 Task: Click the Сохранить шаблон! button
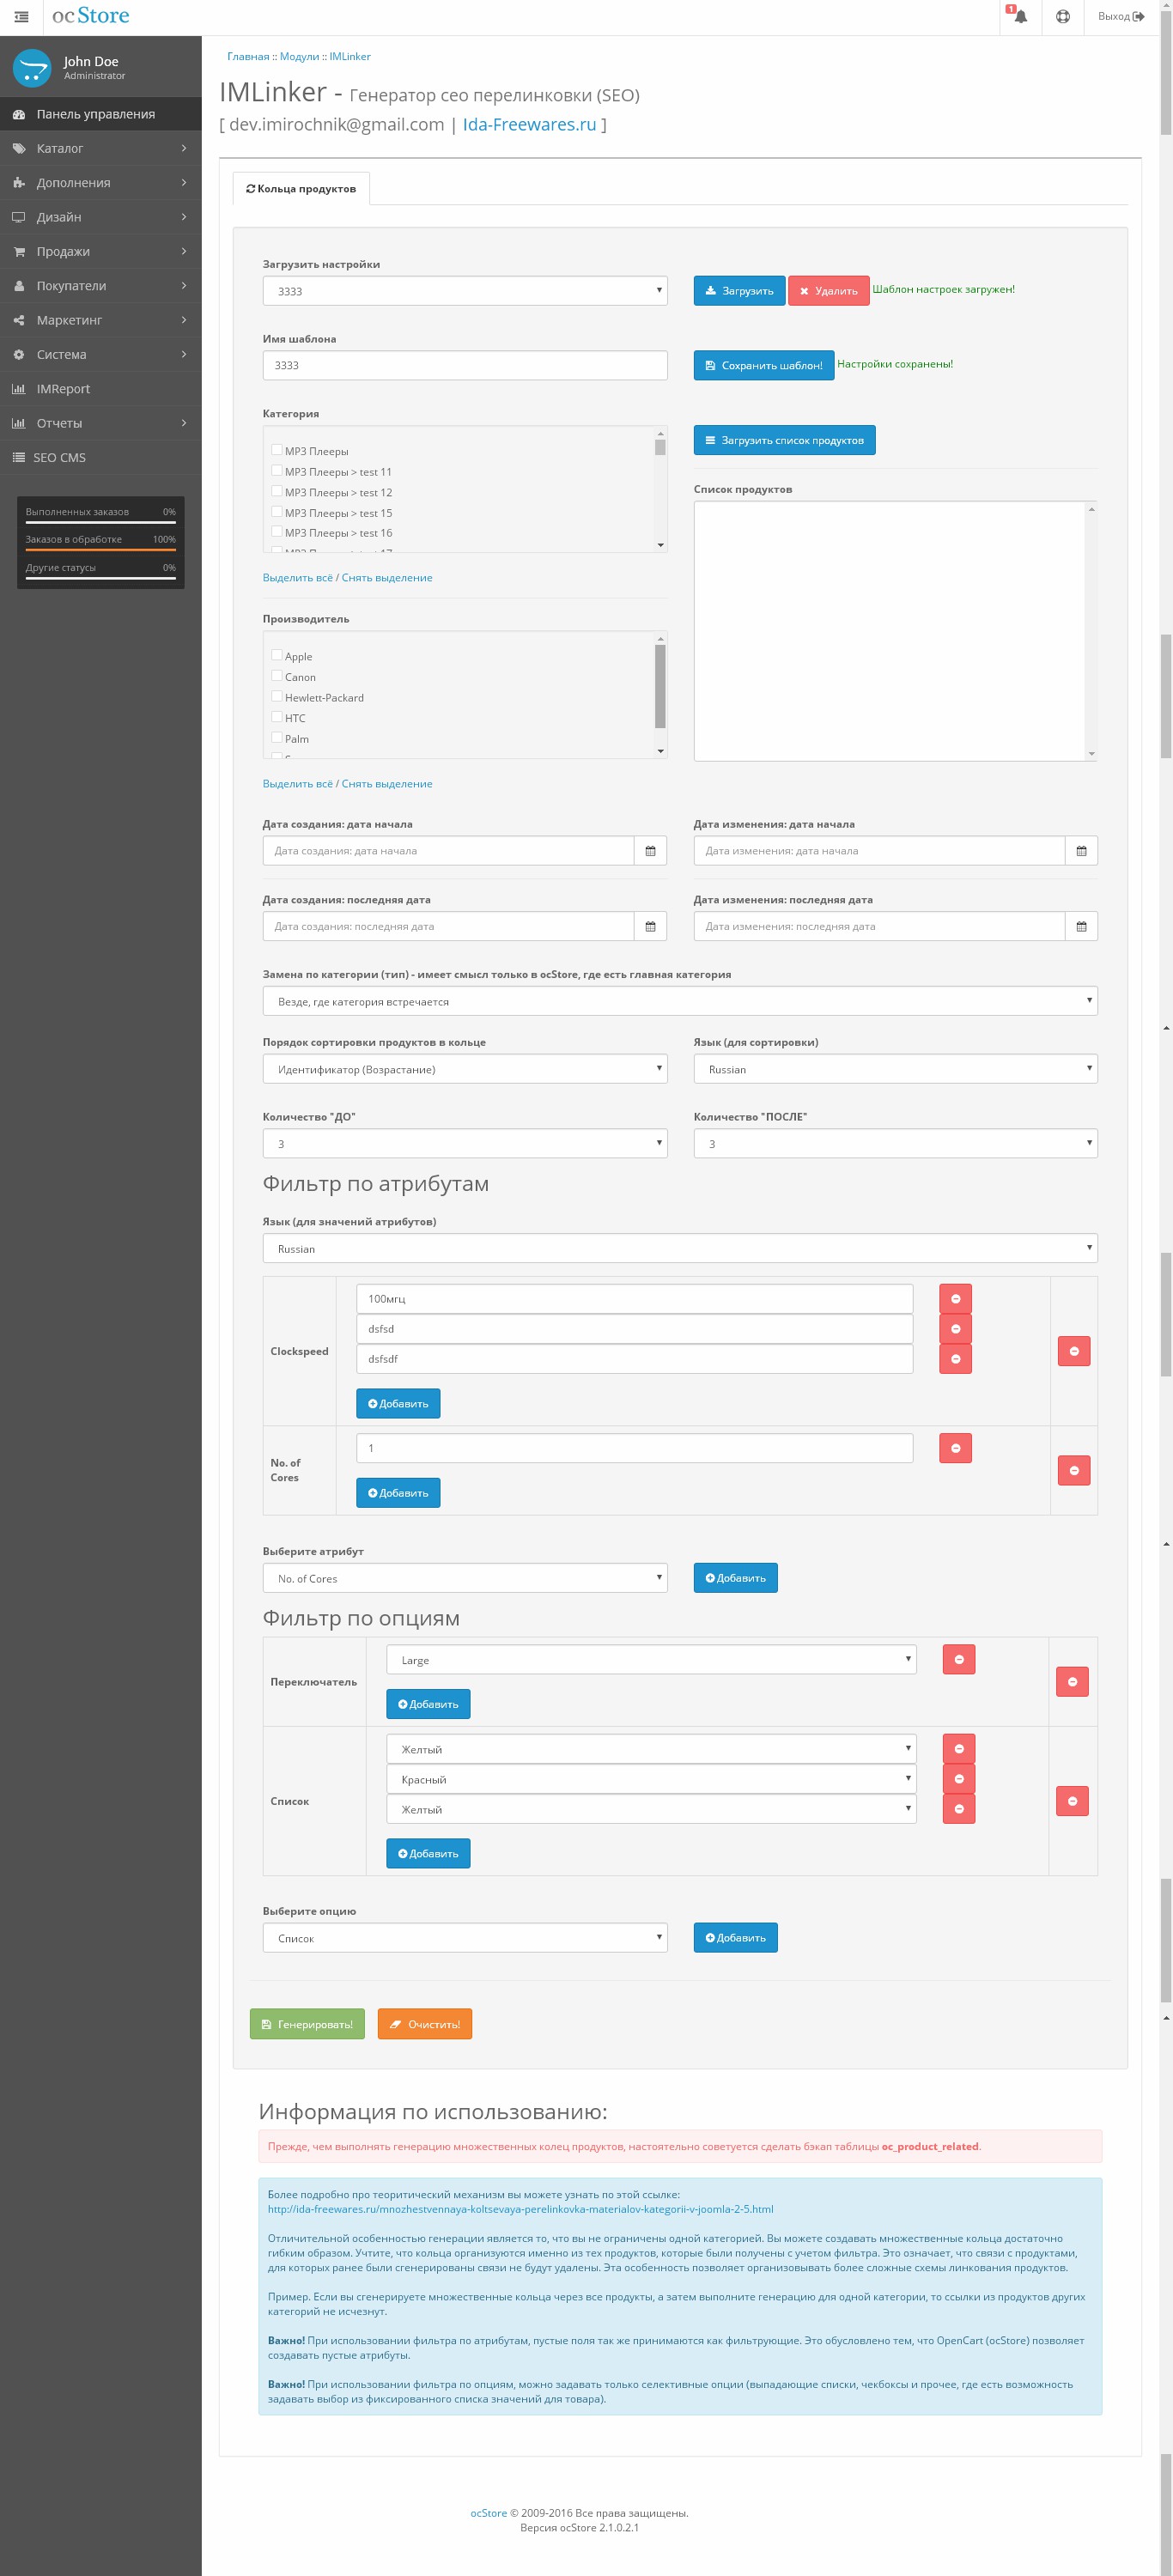tap(763, 365)
